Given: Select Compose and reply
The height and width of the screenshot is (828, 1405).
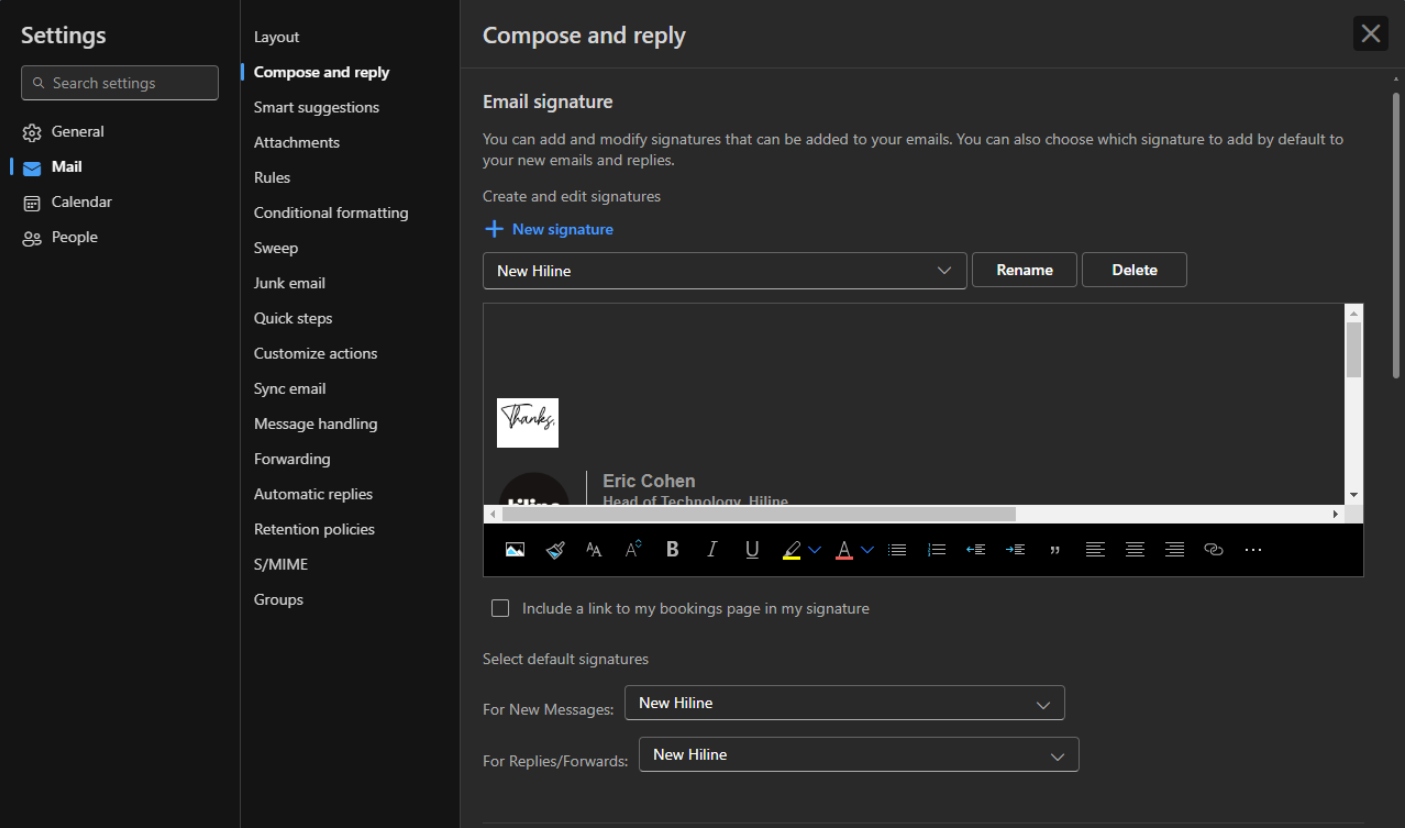Looking at the screenshot, I should pos(321,72).
